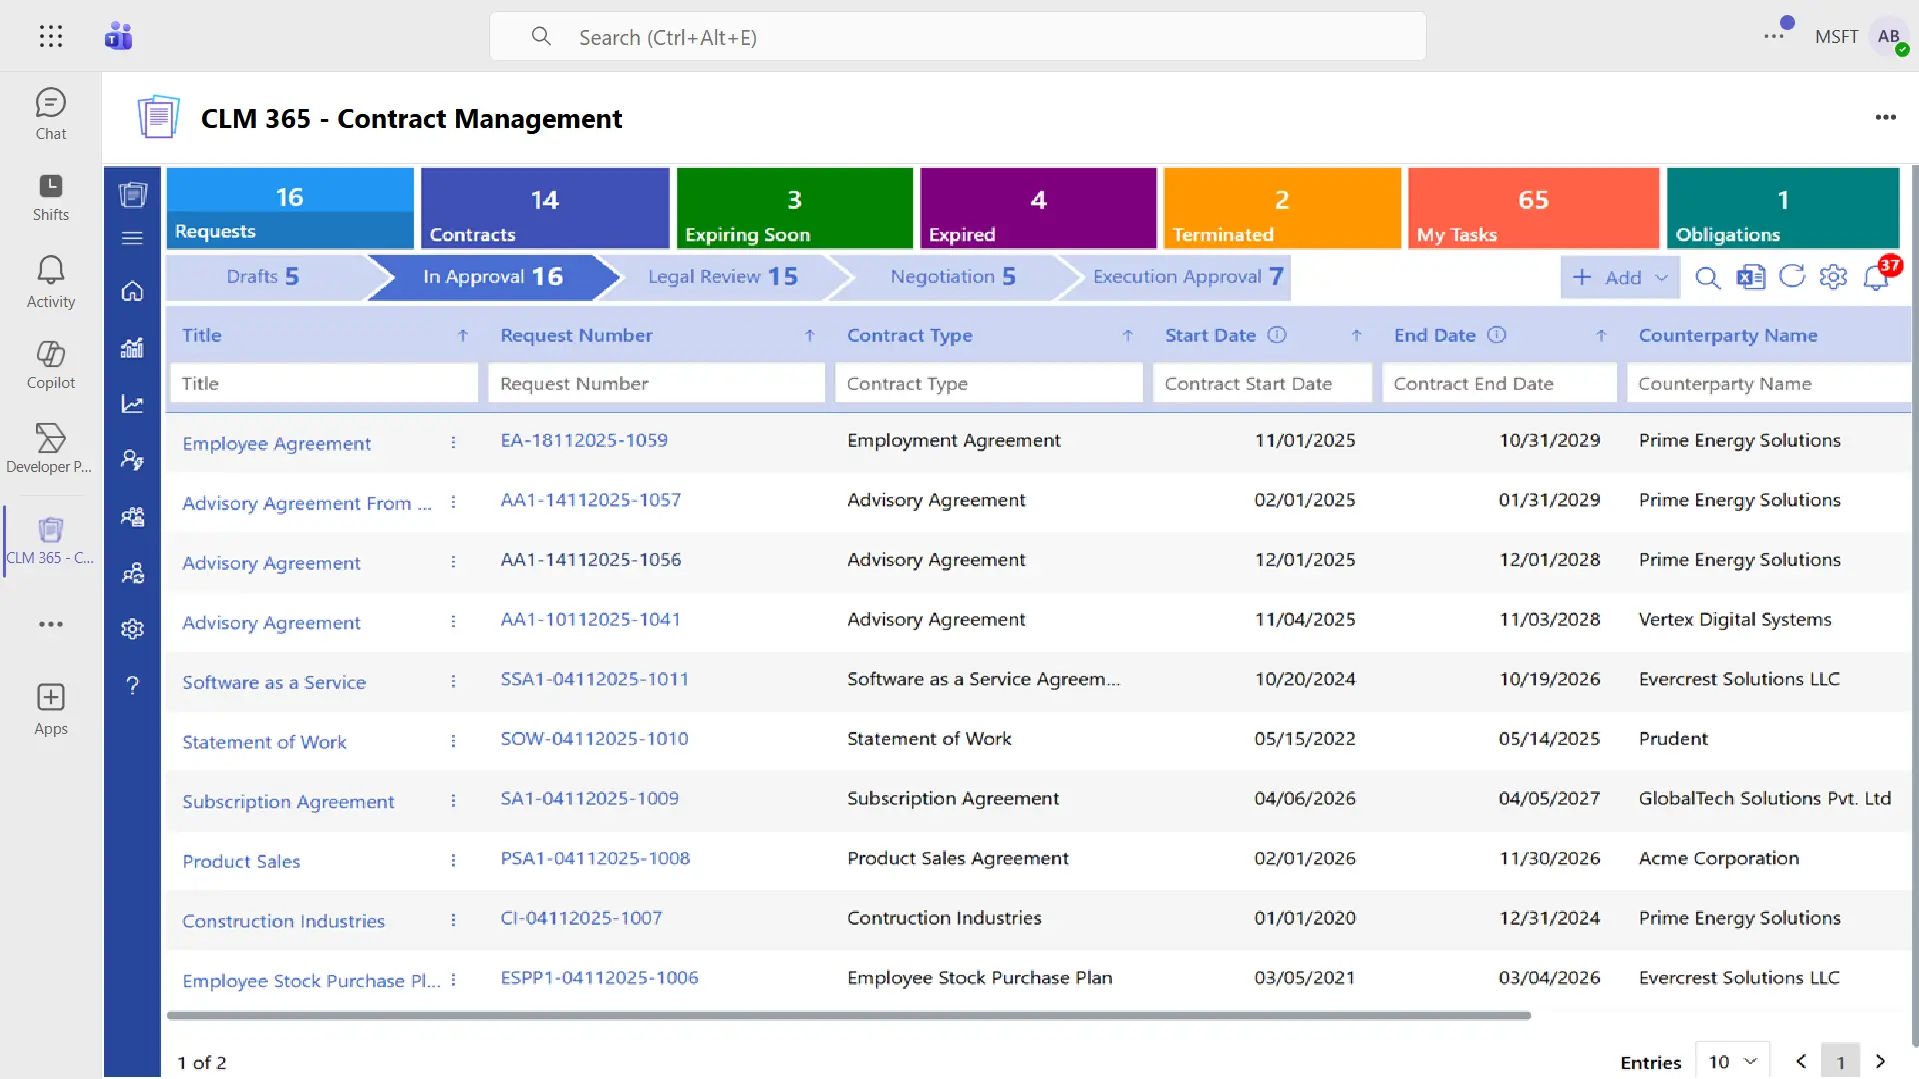The image size is (1919, 1079).
Task: Switch to the Drafts 5 stage
Action: click(x=262, y=277)
